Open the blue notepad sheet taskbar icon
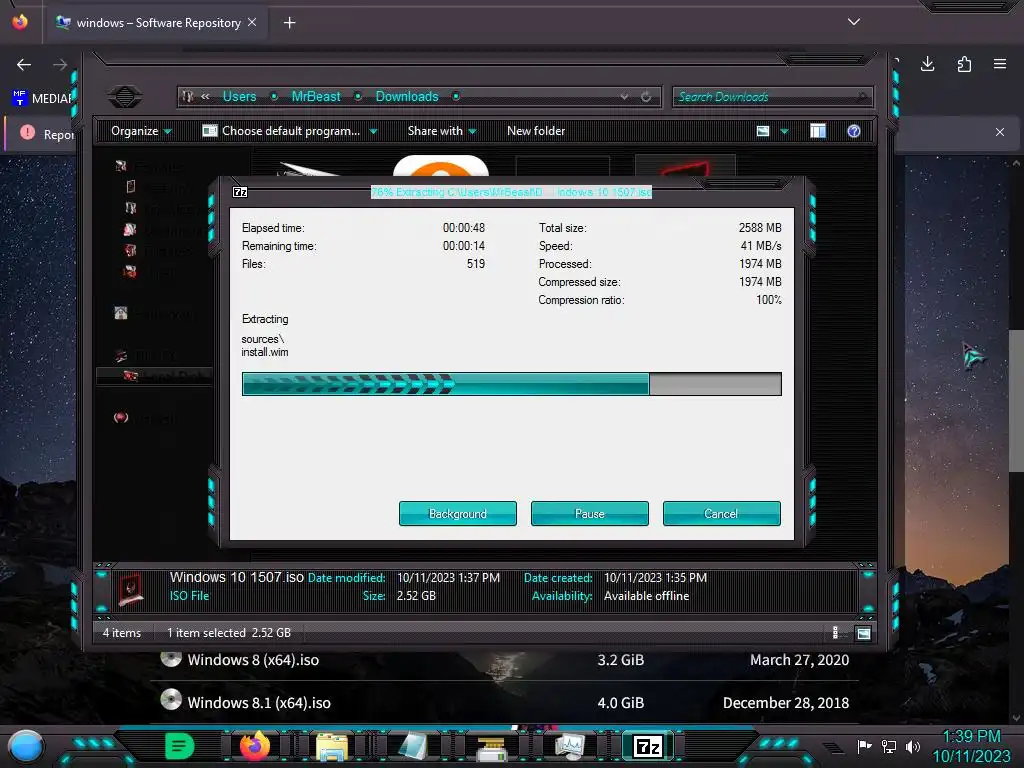Viewport: 1024px width, 768px height. tap(413, 747)
